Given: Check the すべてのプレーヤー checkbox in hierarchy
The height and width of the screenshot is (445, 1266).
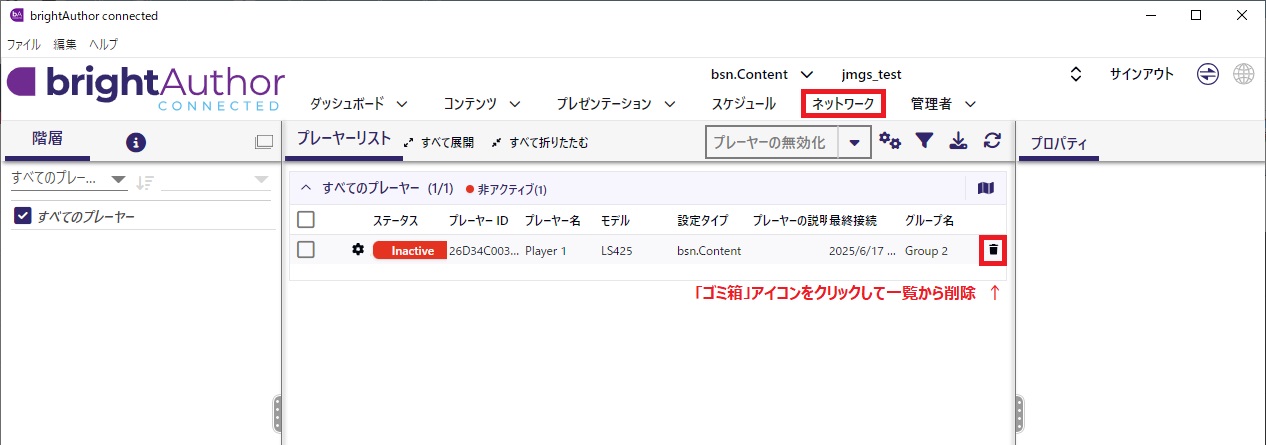Looking at the screenshot, I should click(x=24, y=216).
